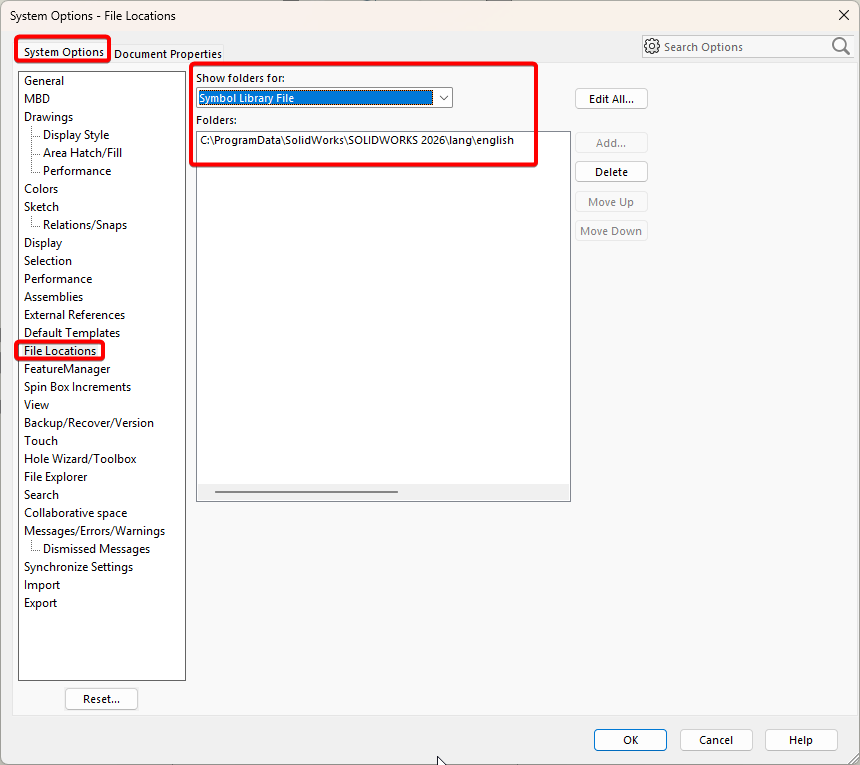This screenshot has height=765, width=860.
Task: Select Export in the options tree
Action: [40, 603]
